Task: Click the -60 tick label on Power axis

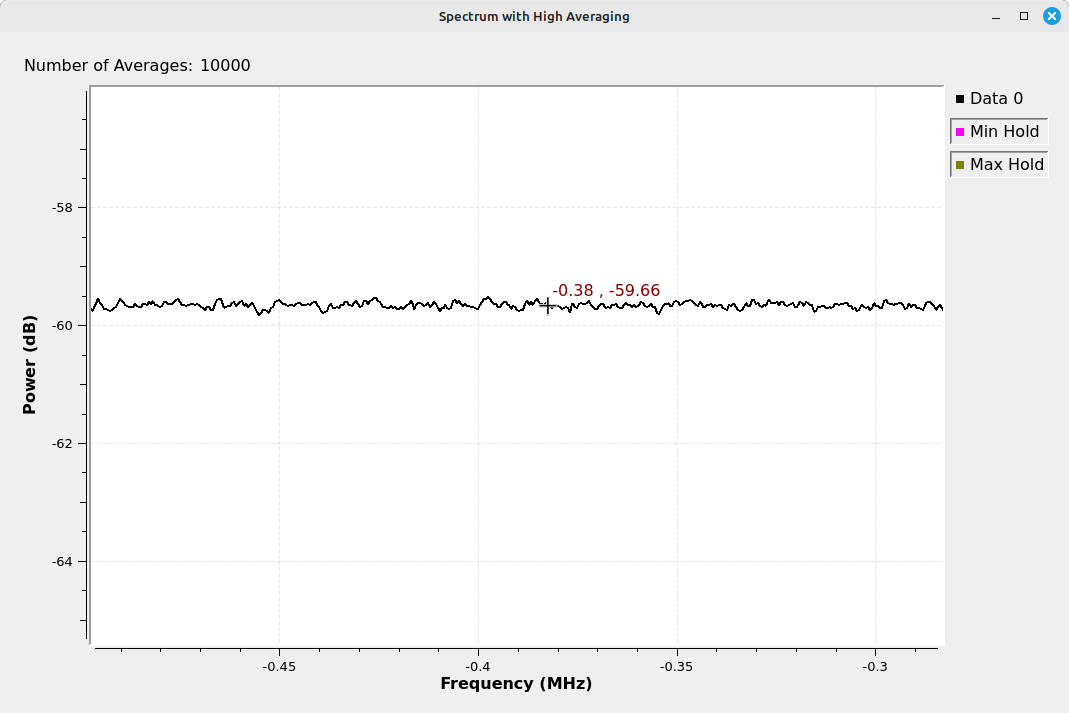Action: tap(64, 325)
